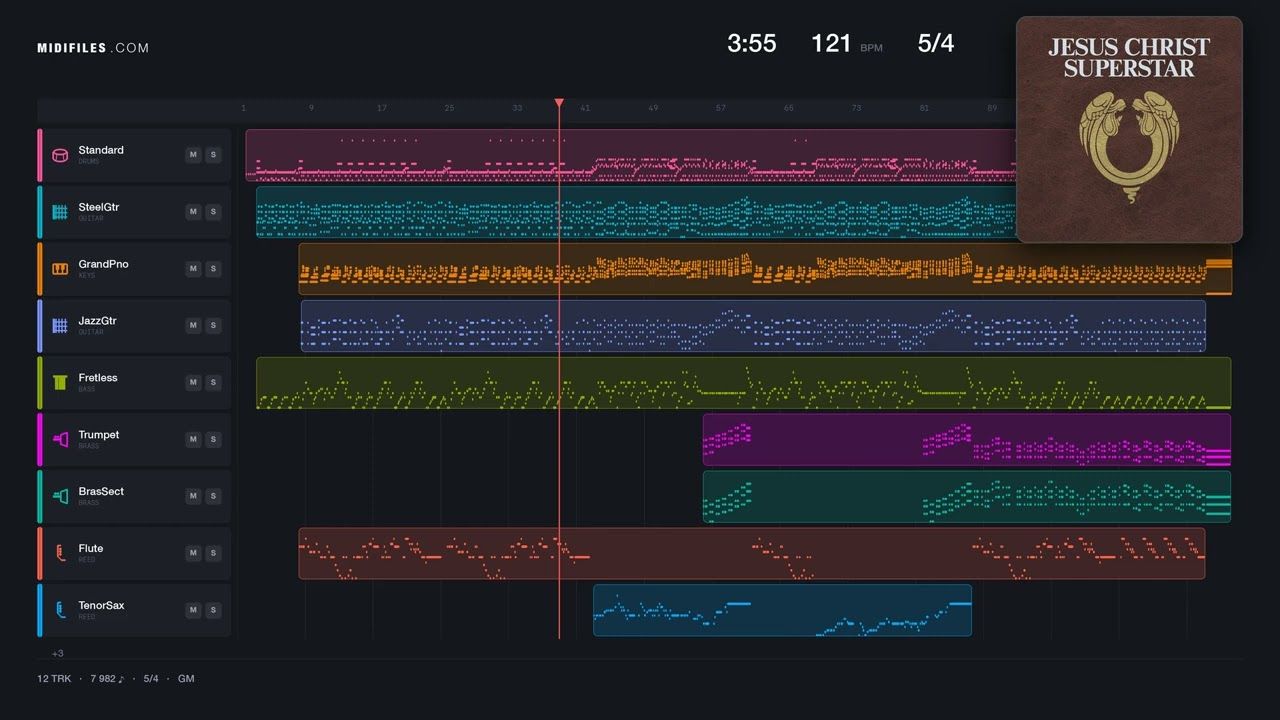Click the JazzGtr guitar track icon
This screenshot has height=720, width=1280.
[x=60, y=326]
